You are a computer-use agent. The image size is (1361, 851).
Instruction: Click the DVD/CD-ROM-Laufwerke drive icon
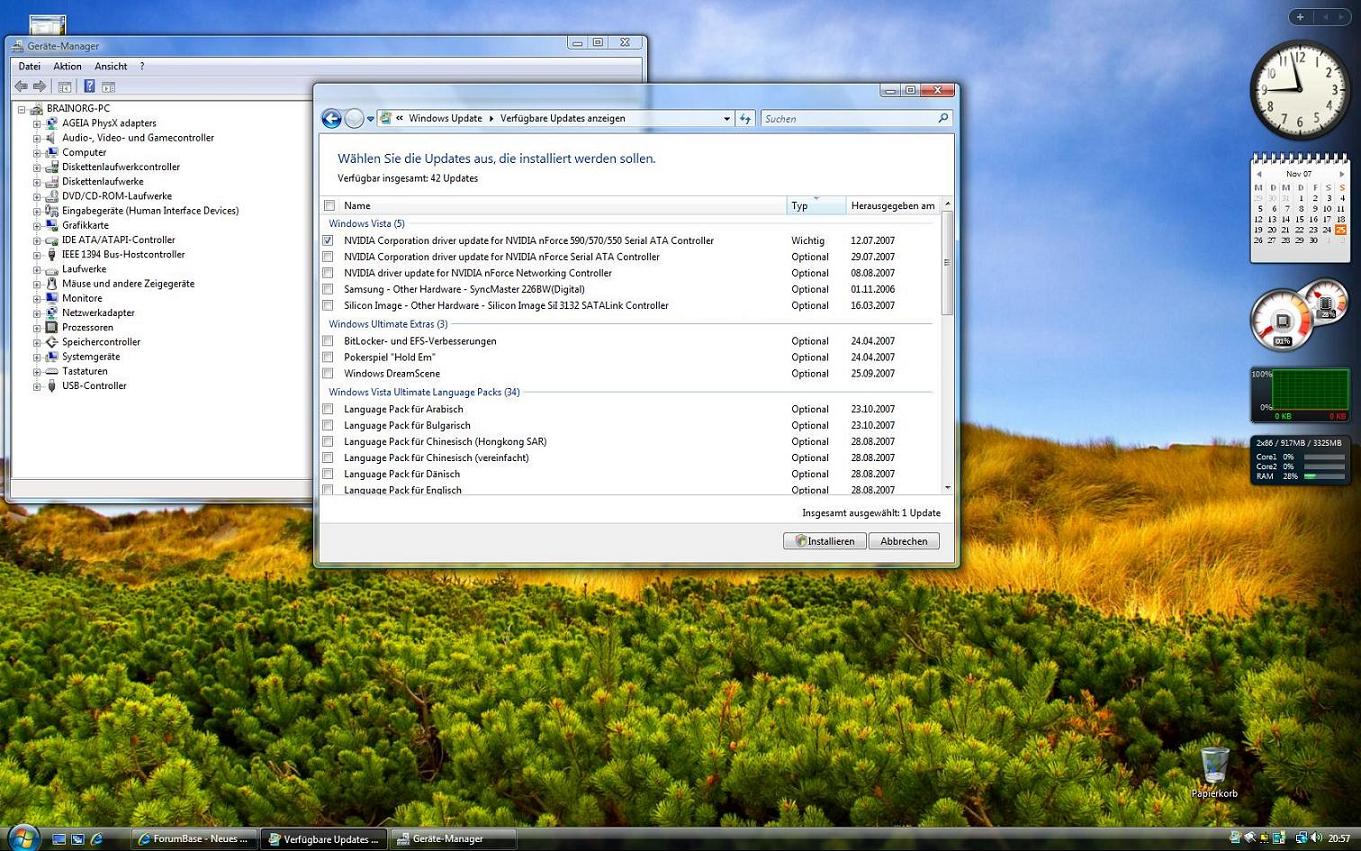point(52,196)
